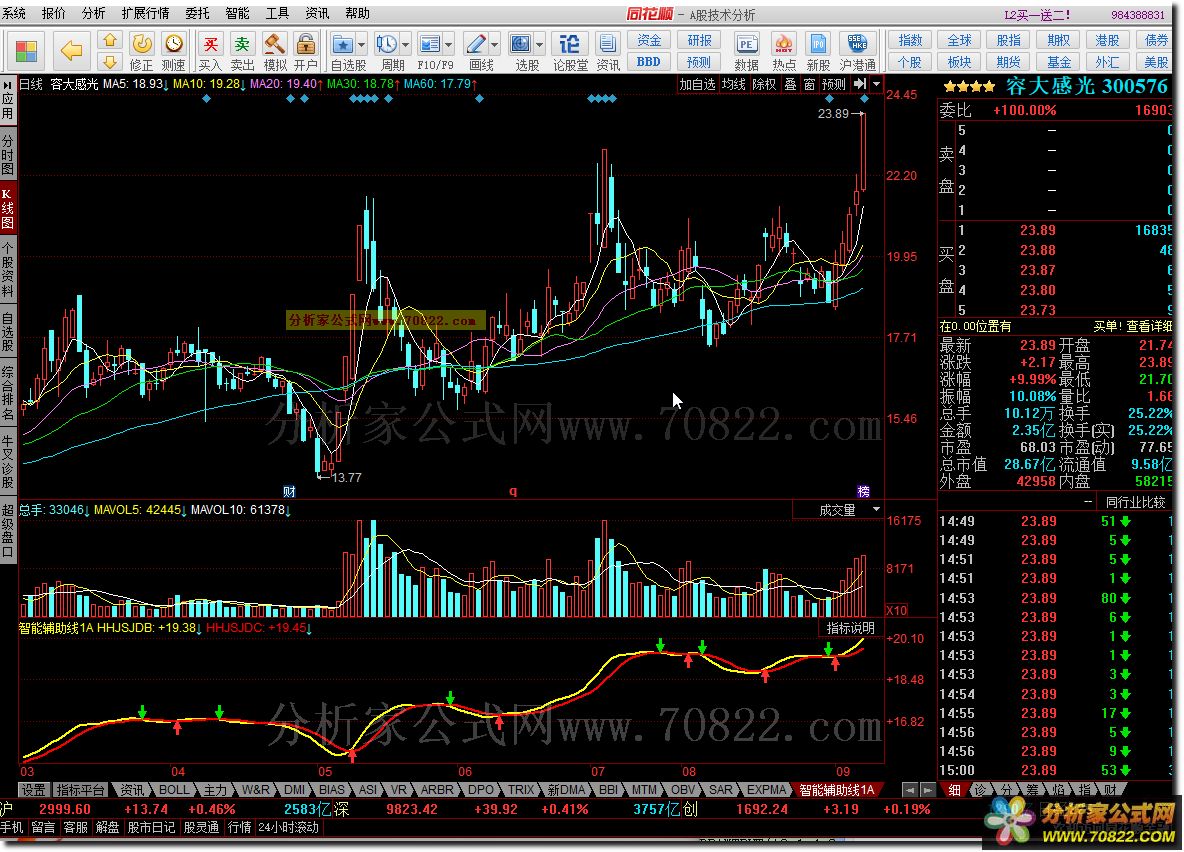Expand the 画线 dropdown arrow
Image resolution: width=1184 pixels, height=852 pixels.
(x=495, y=45)
